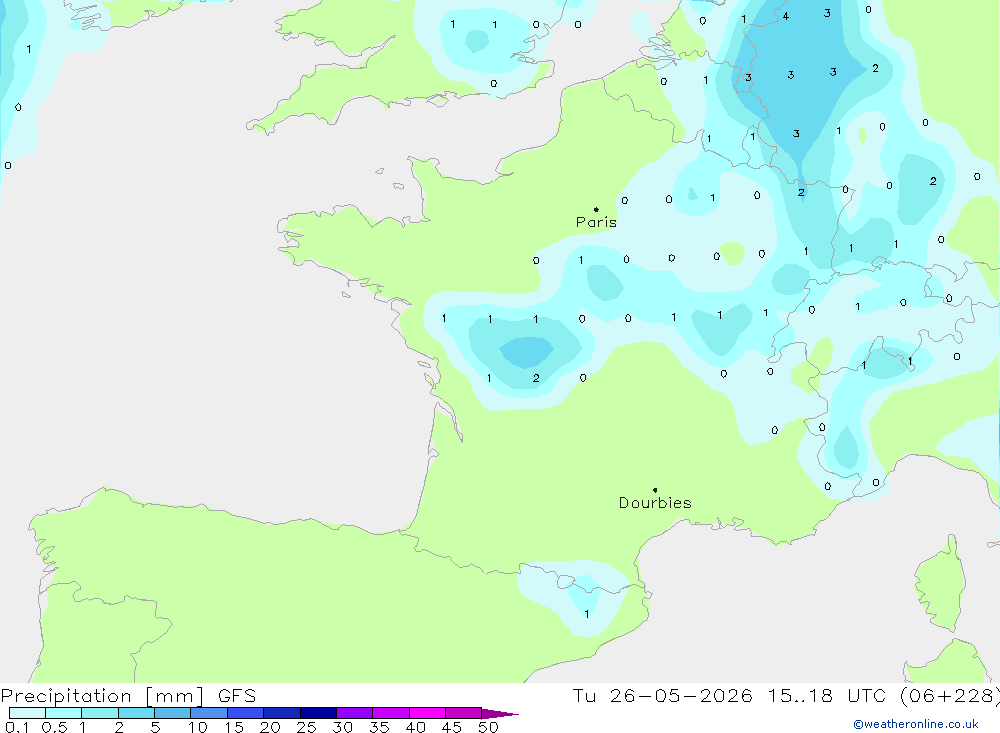Click the 45 mm magenta legend swatch
Screen dimensions: 1000x733
pyautogui.click(x=463, y=713)
